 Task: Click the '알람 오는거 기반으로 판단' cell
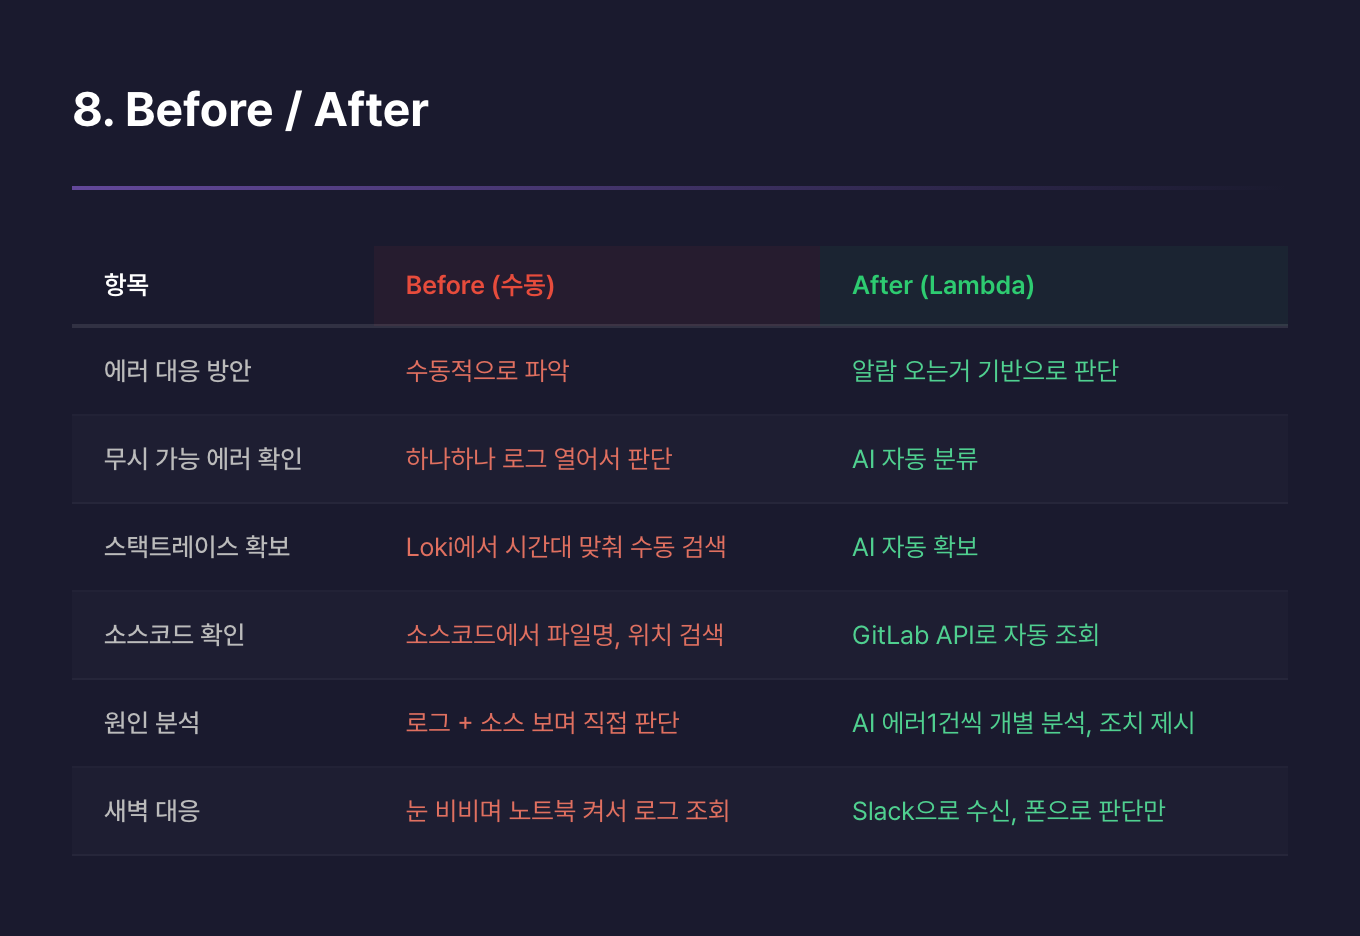point(985,371)
